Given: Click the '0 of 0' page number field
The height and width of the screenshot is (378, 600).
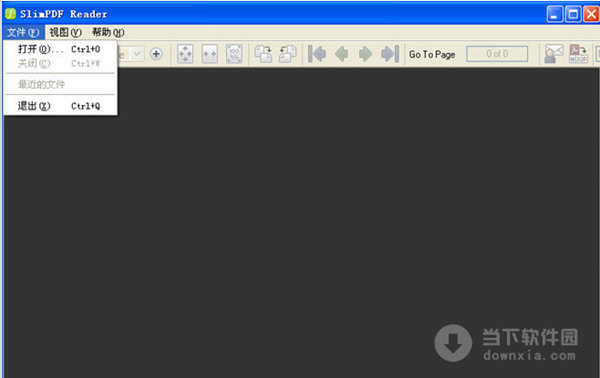Looking at the screenshot, I should coord(497,54).
